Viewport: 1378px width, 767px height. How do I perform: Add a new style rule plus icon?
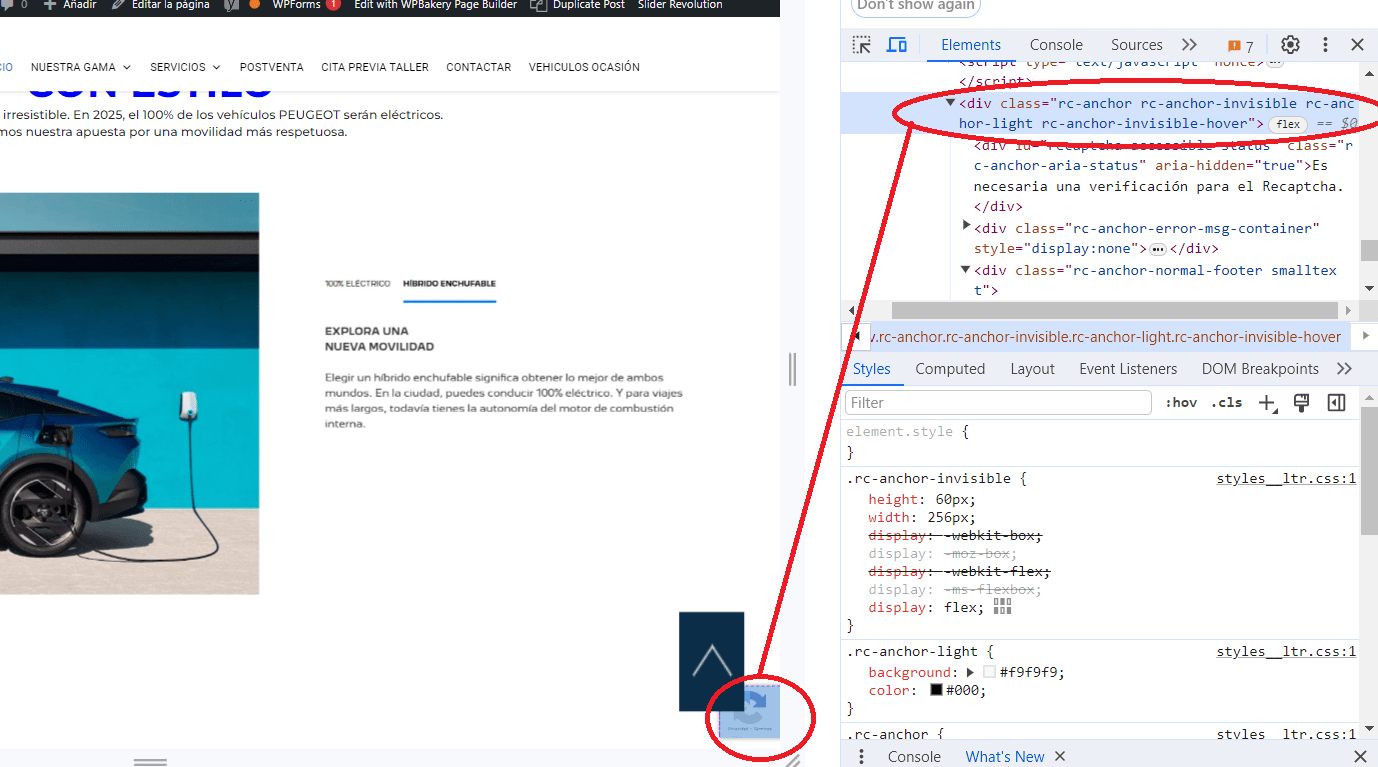(1268, 403)
